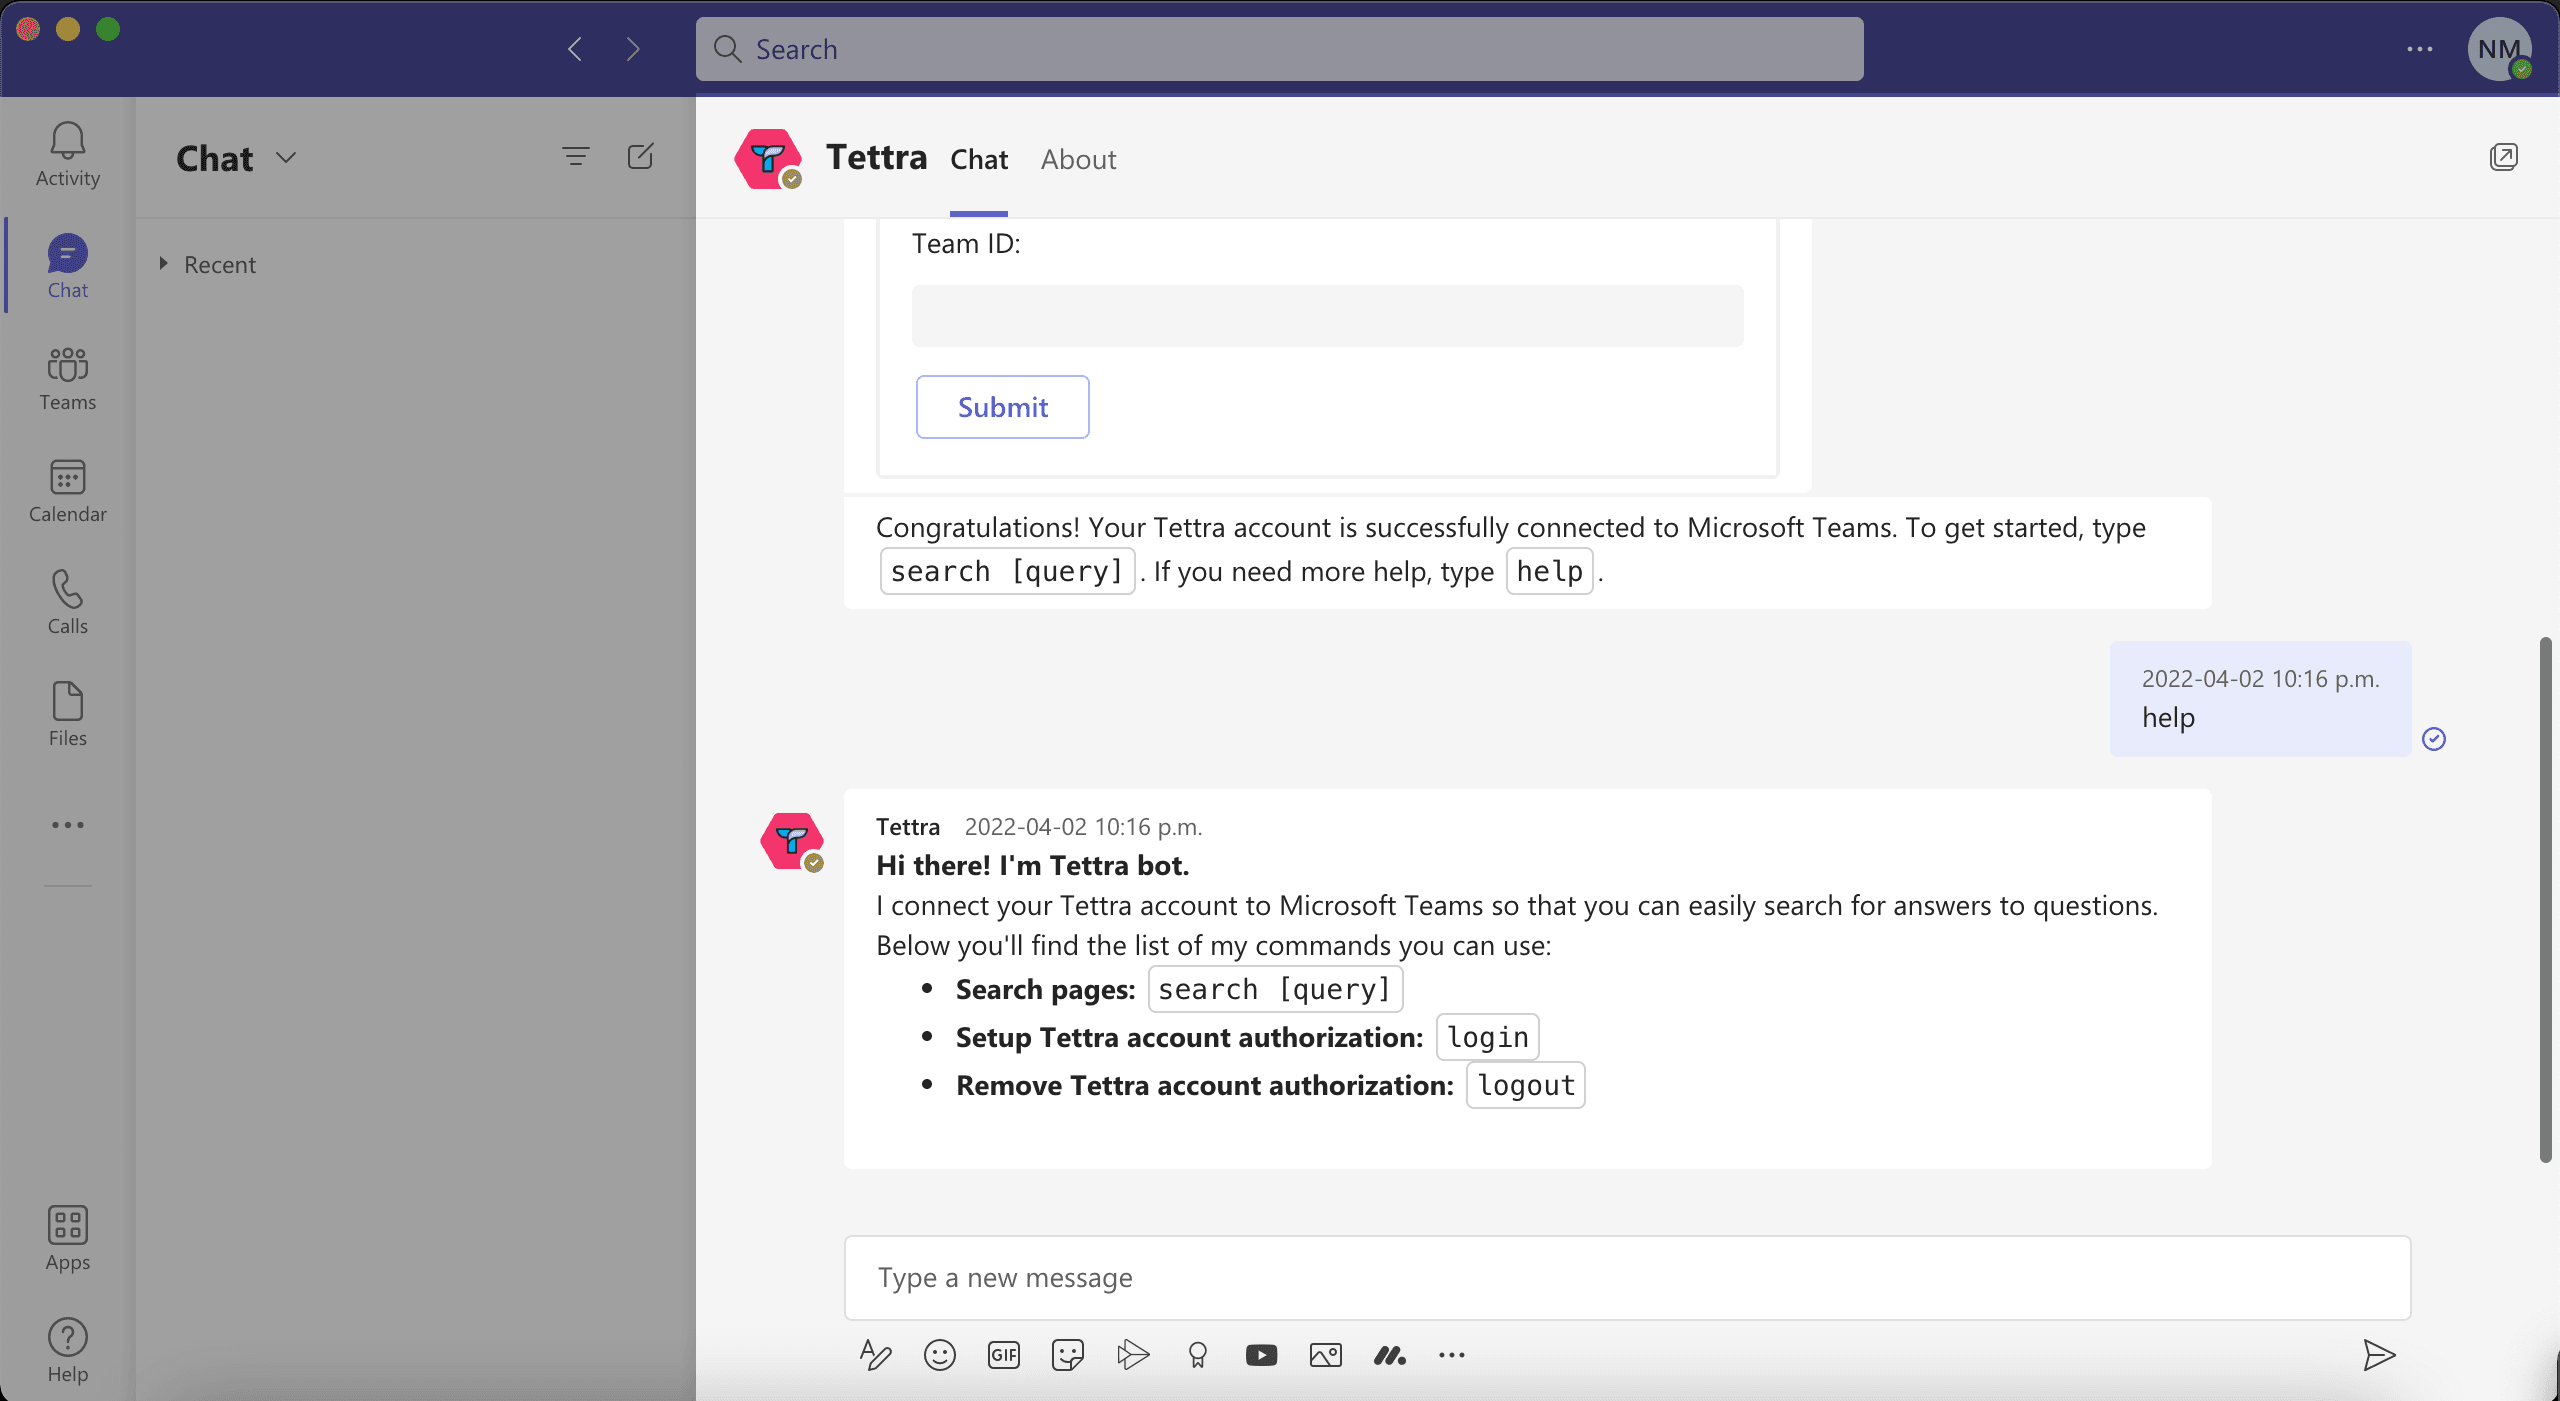Click the Tettra bot header logo
This screenshot has height=1401, width=2560.
[768, 159]
